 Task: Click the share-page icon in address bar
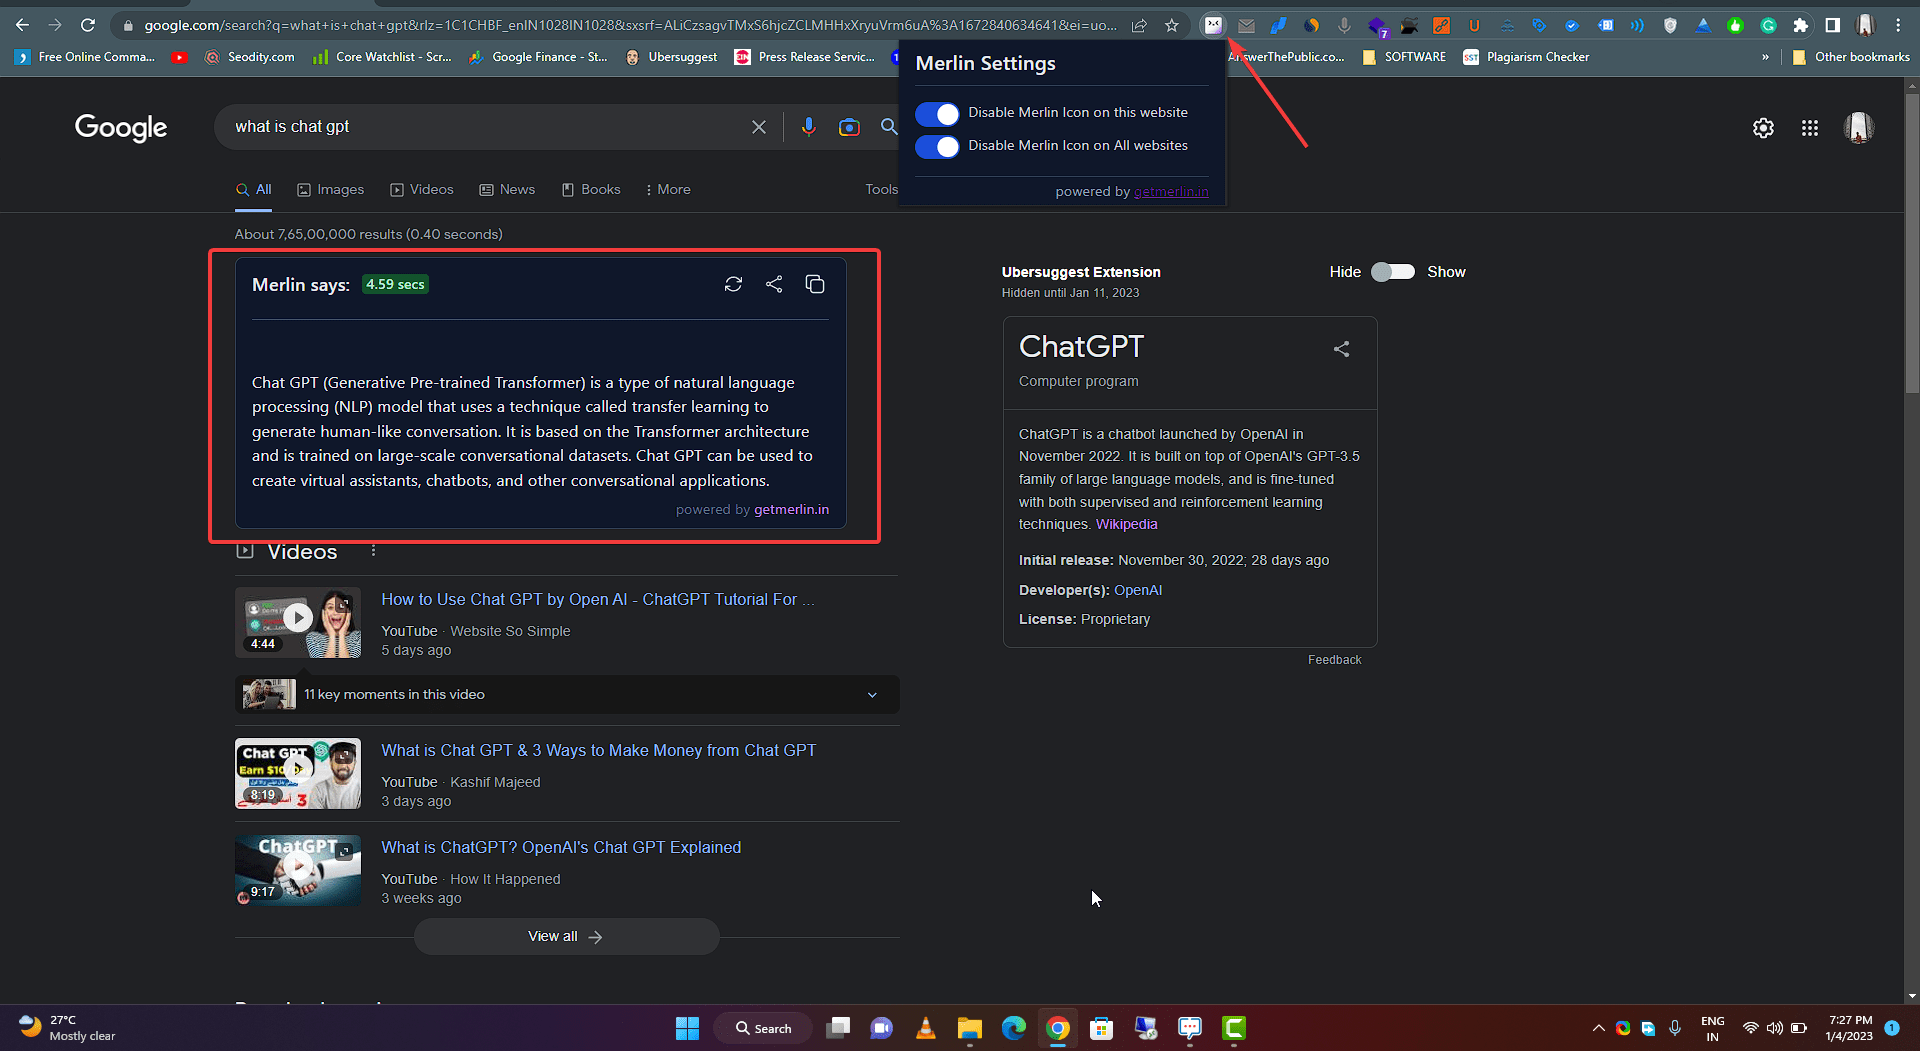[1139, 25]
